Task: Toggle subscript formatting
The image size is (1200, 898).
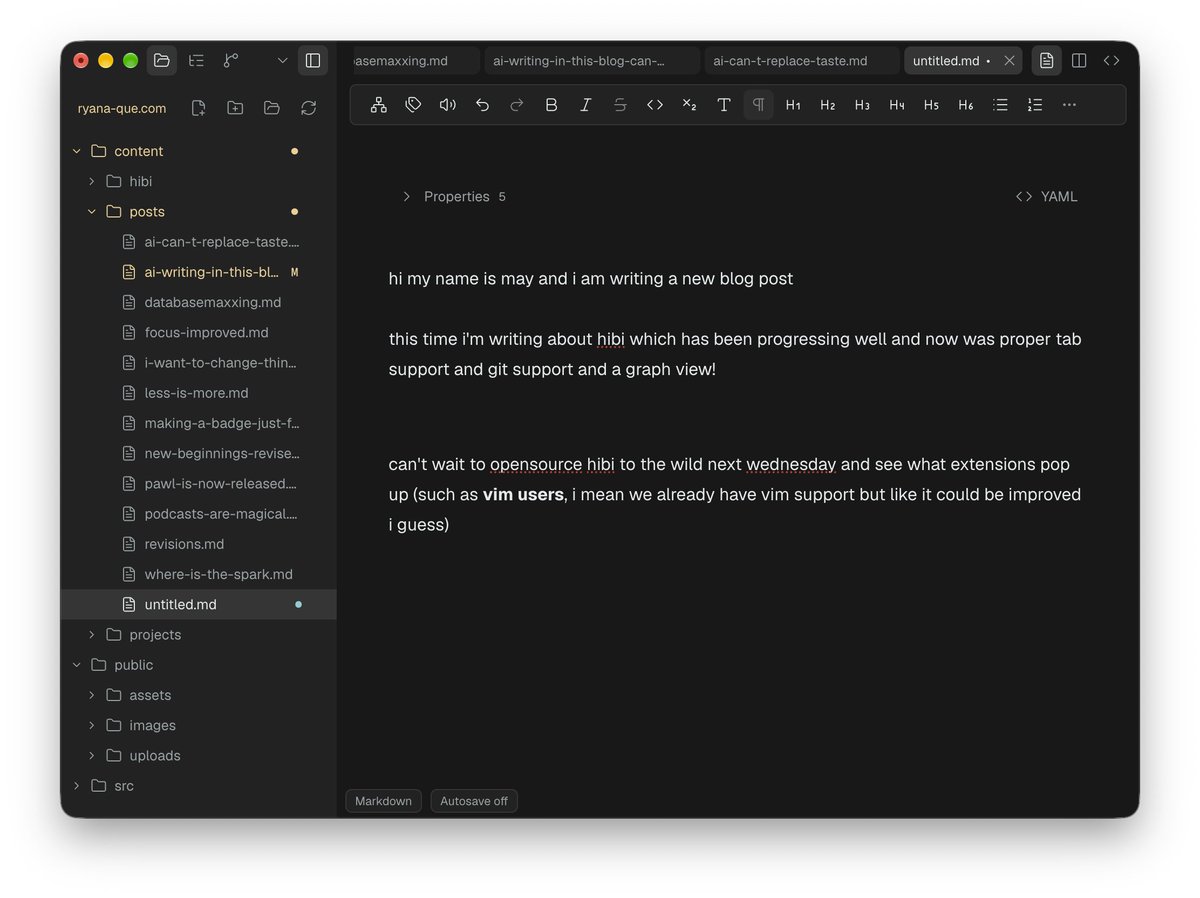Action: [689, 105]
